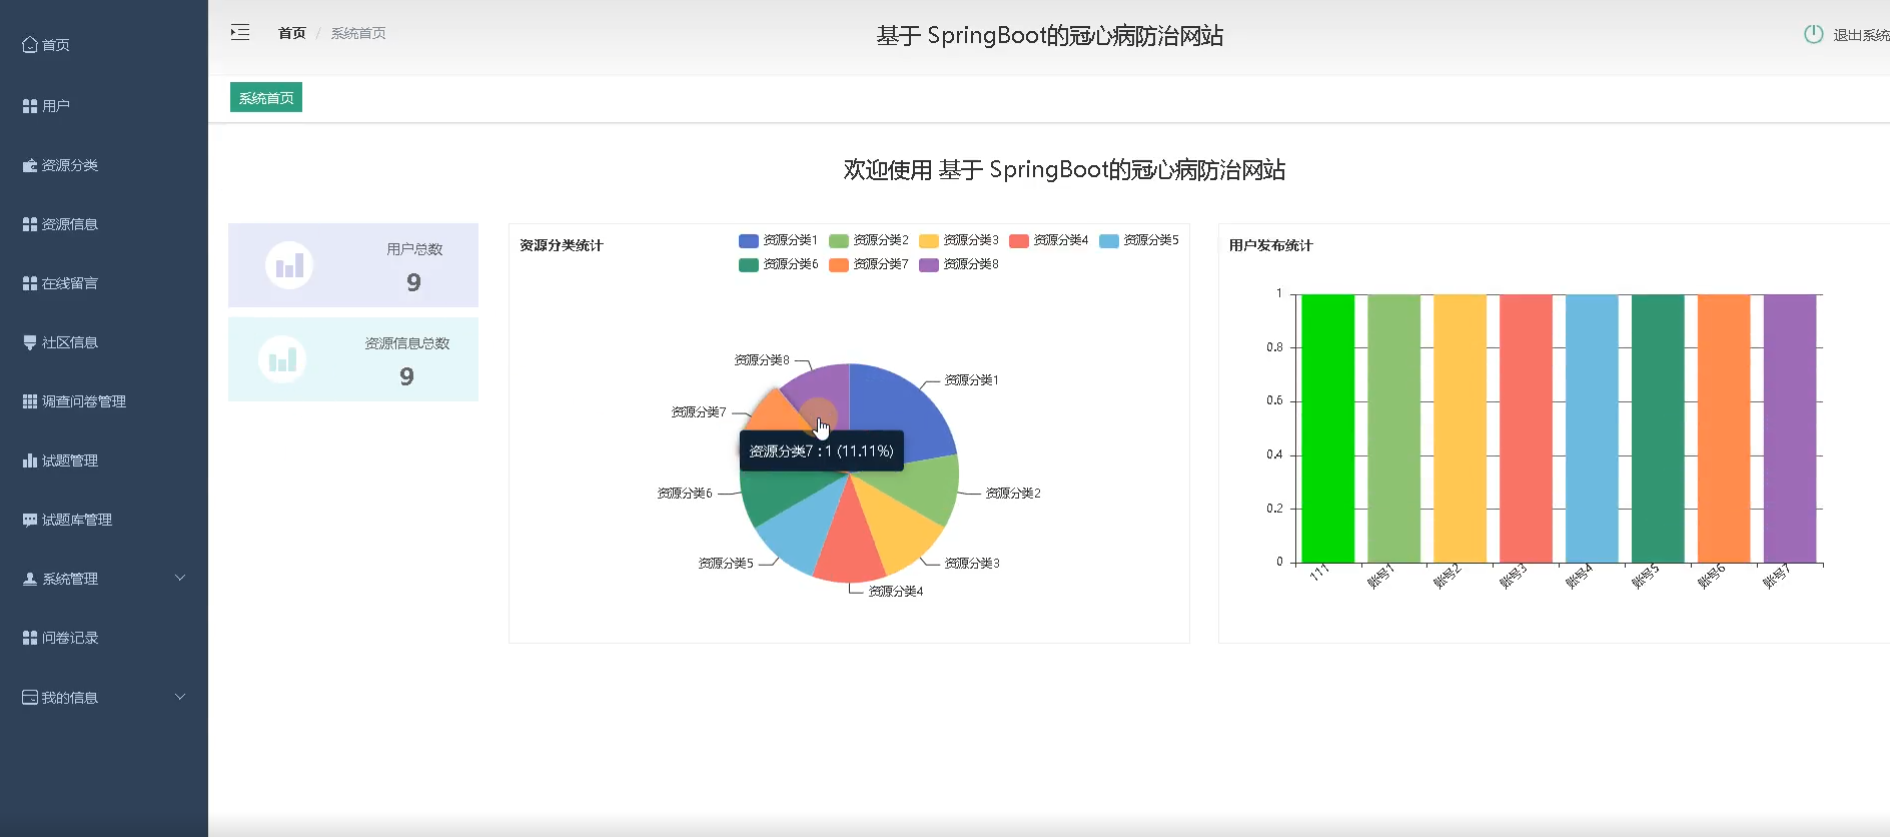
Task: Open the 社区信息 menu item
Action: click(104, 342)
